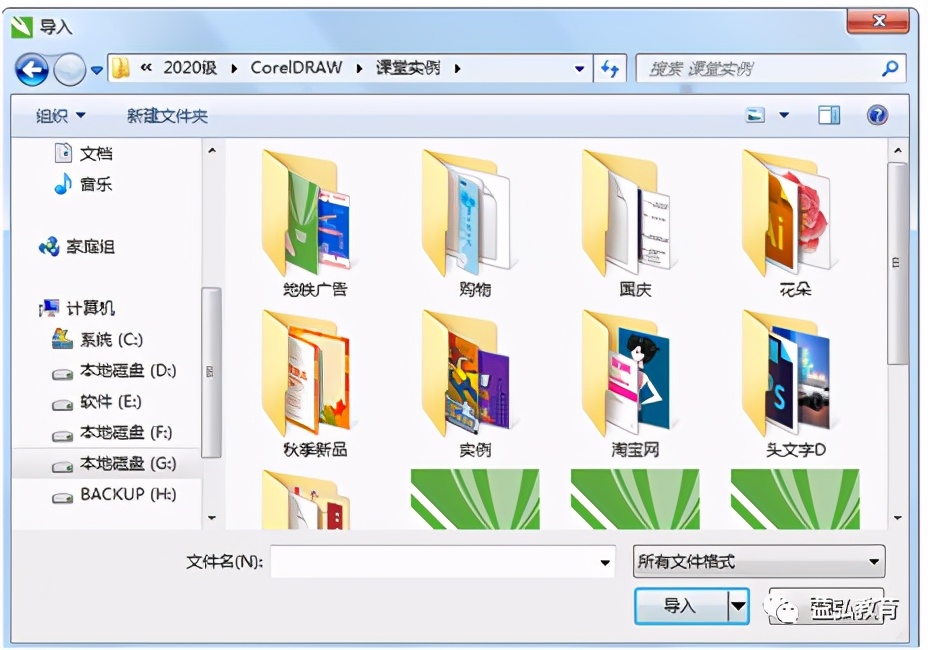Image resolution: width=928 pixels, height=650 pixels.
Task: Expand the 导入 button dropdown arrow
Action: pyautogui.click(x=736, y=608)
